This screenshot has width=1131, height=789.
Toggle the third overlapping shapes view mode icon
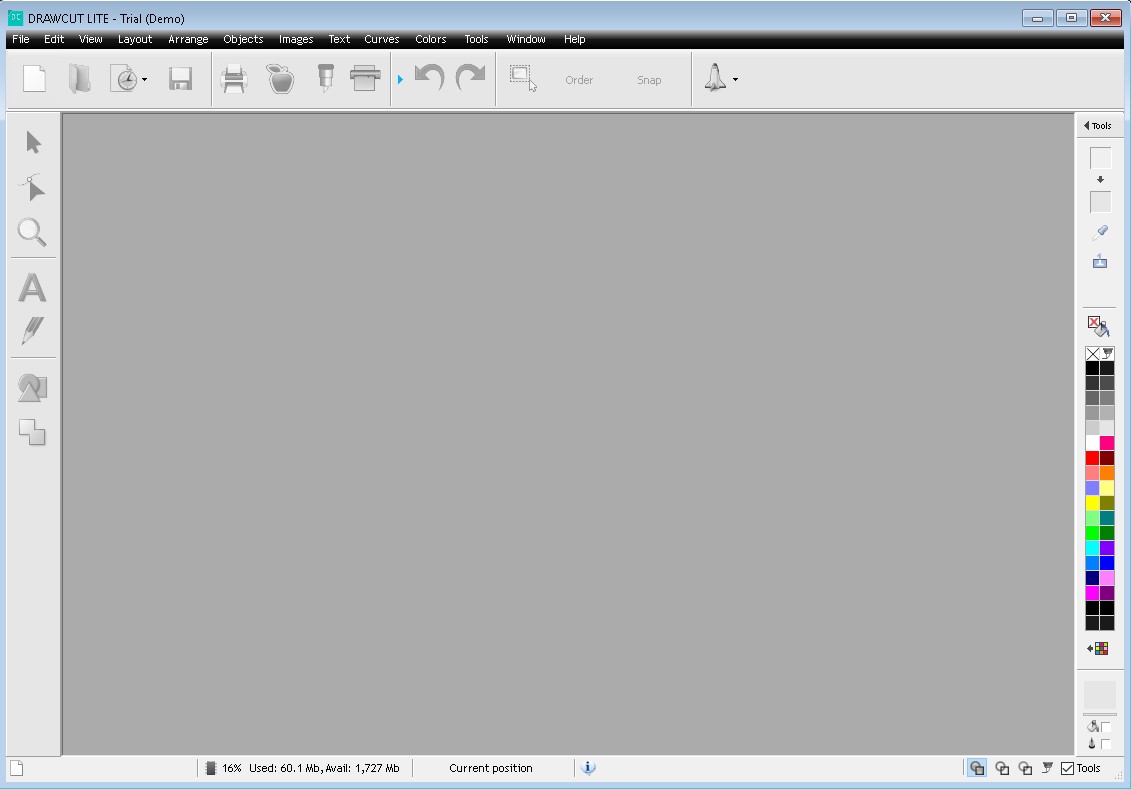point(1025,767)
